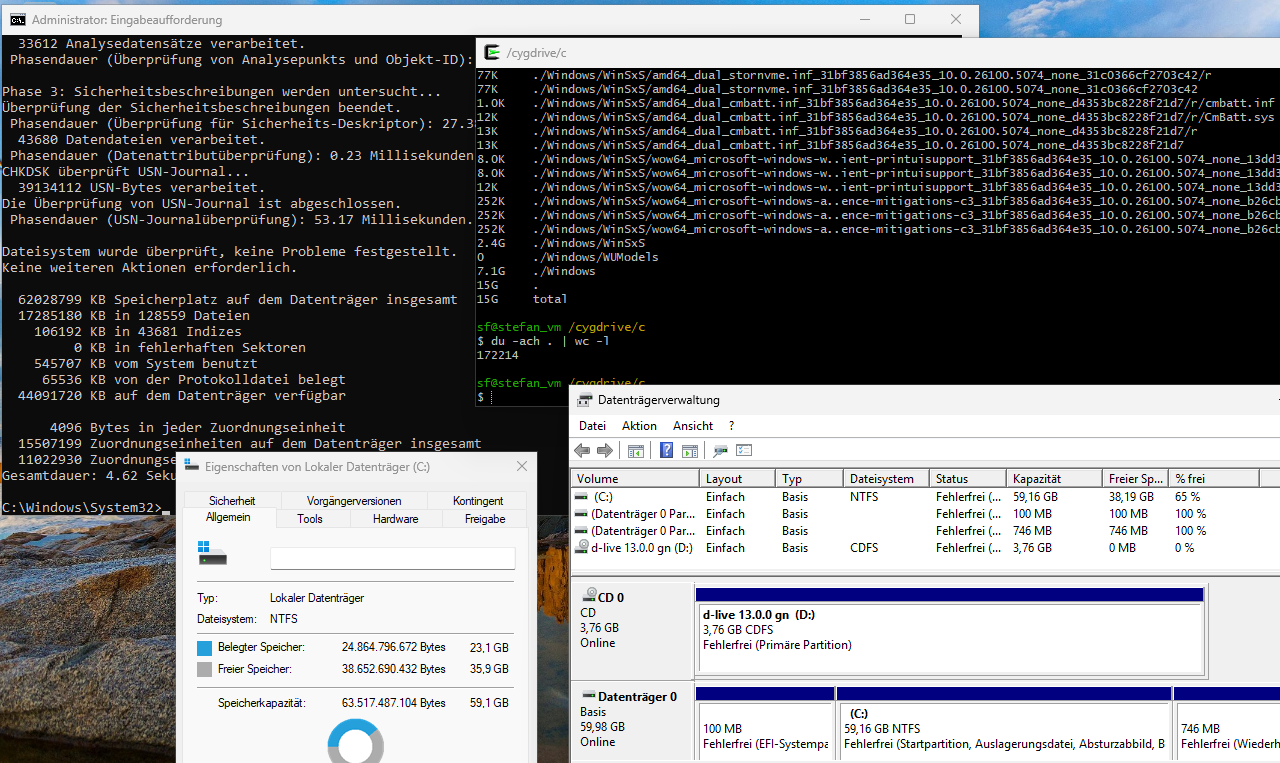Sort by the Dateisystem column header
Image resolution: width=1280 pixels, height=763 pixels.
886,478
